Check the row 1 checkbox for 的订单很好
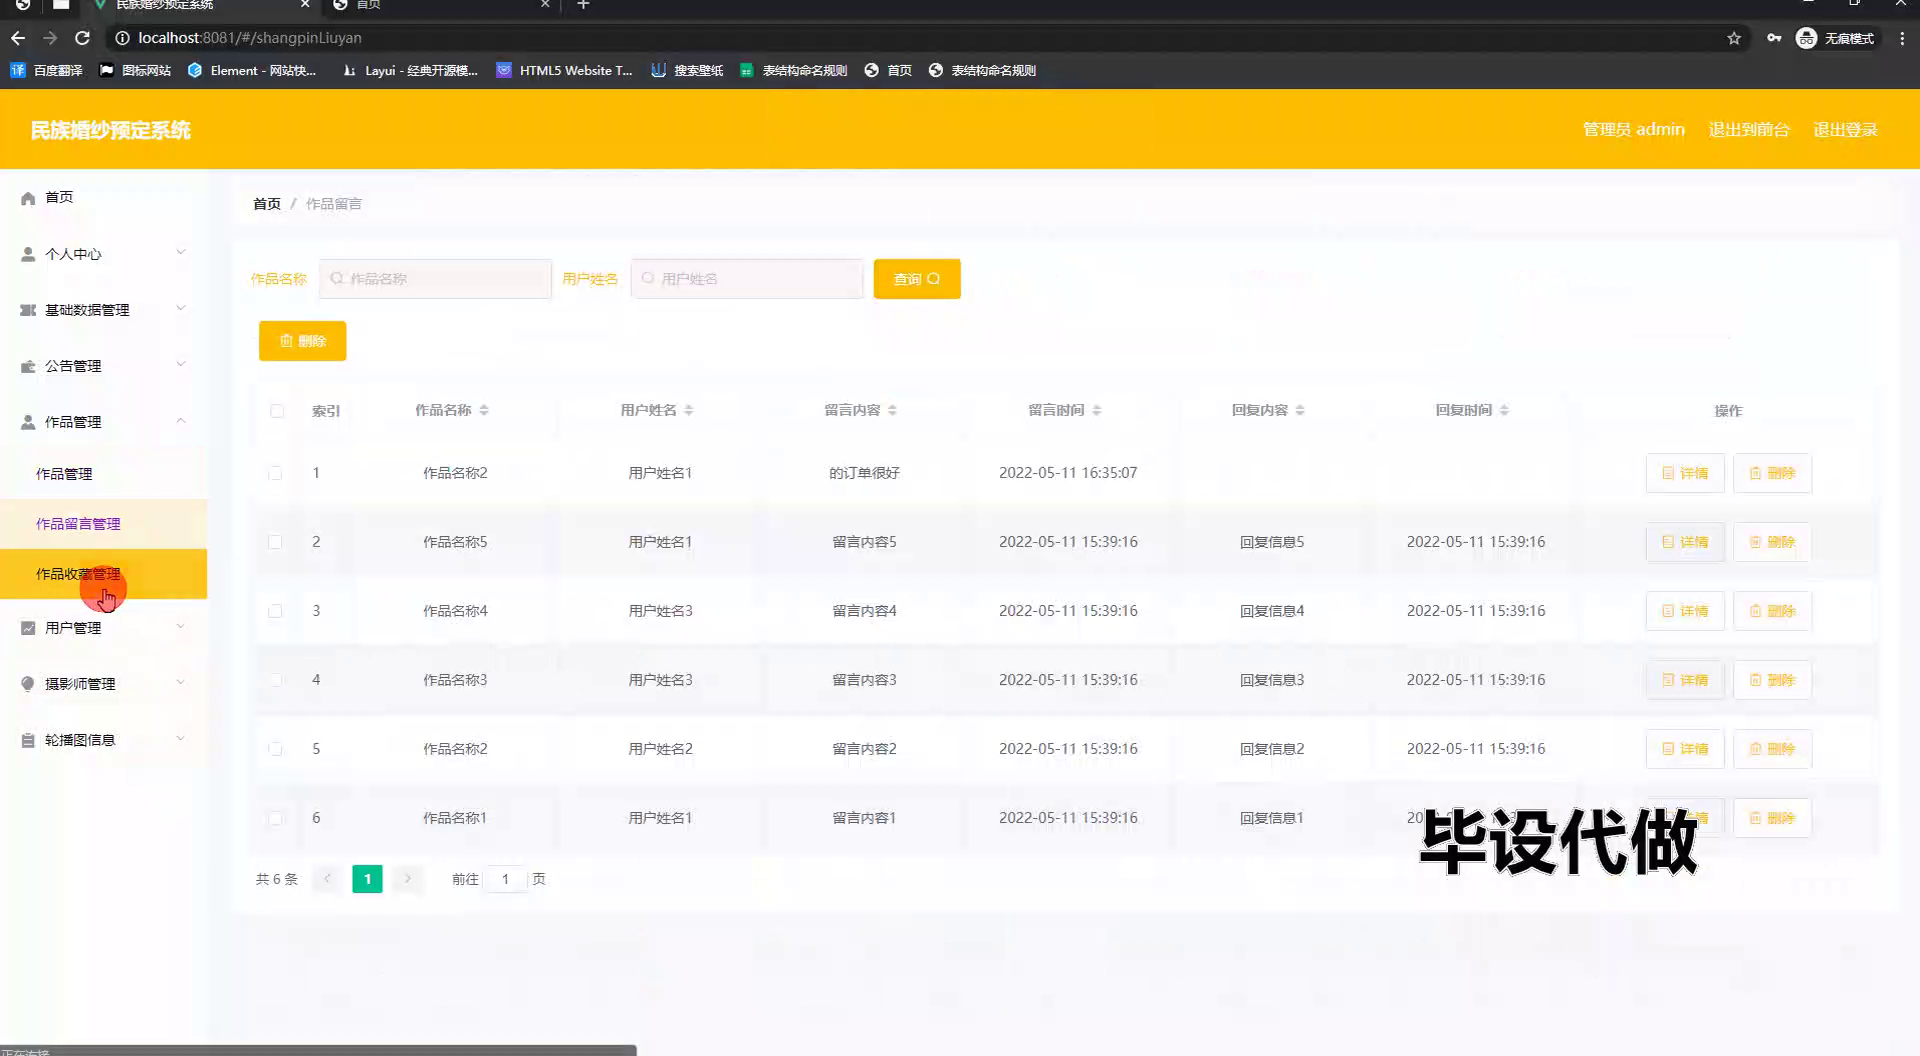The width and height of the screenshot is (1920, 1056). click(x=275, y=473)
